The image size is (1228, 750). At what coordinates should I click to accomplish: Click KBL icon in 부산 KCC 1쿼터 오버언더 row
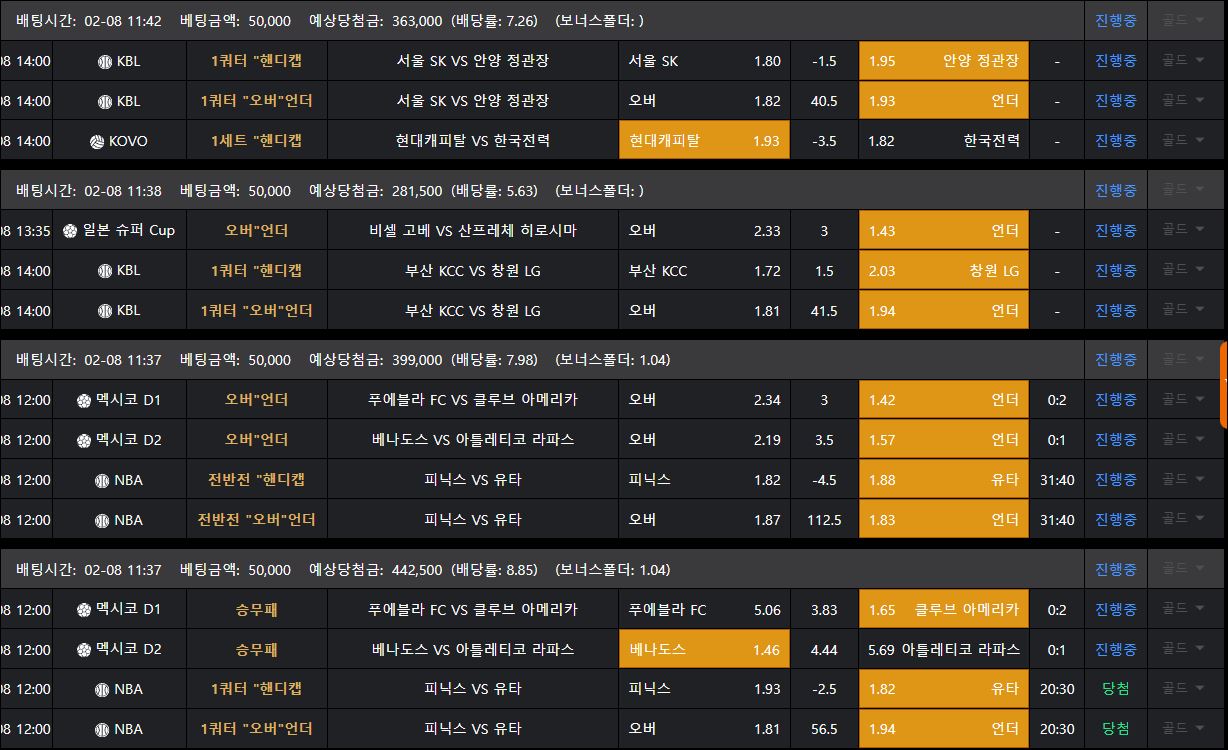click(x=104, y=311)
